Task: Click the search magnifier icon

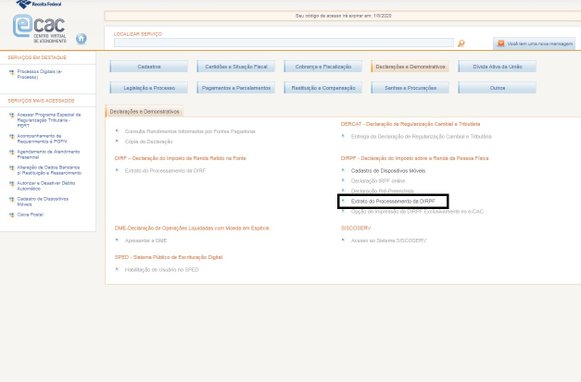Action: point(461,44)
